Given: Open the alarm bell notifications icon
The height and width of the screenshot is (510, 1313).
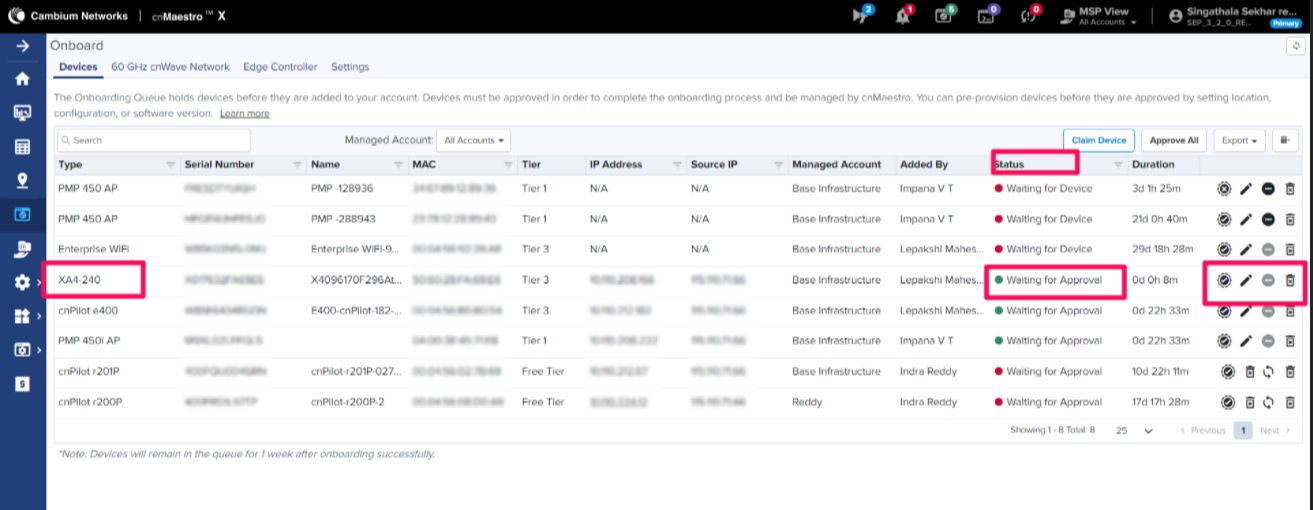Looking at the screenshot, I should [x=903, y=15].
